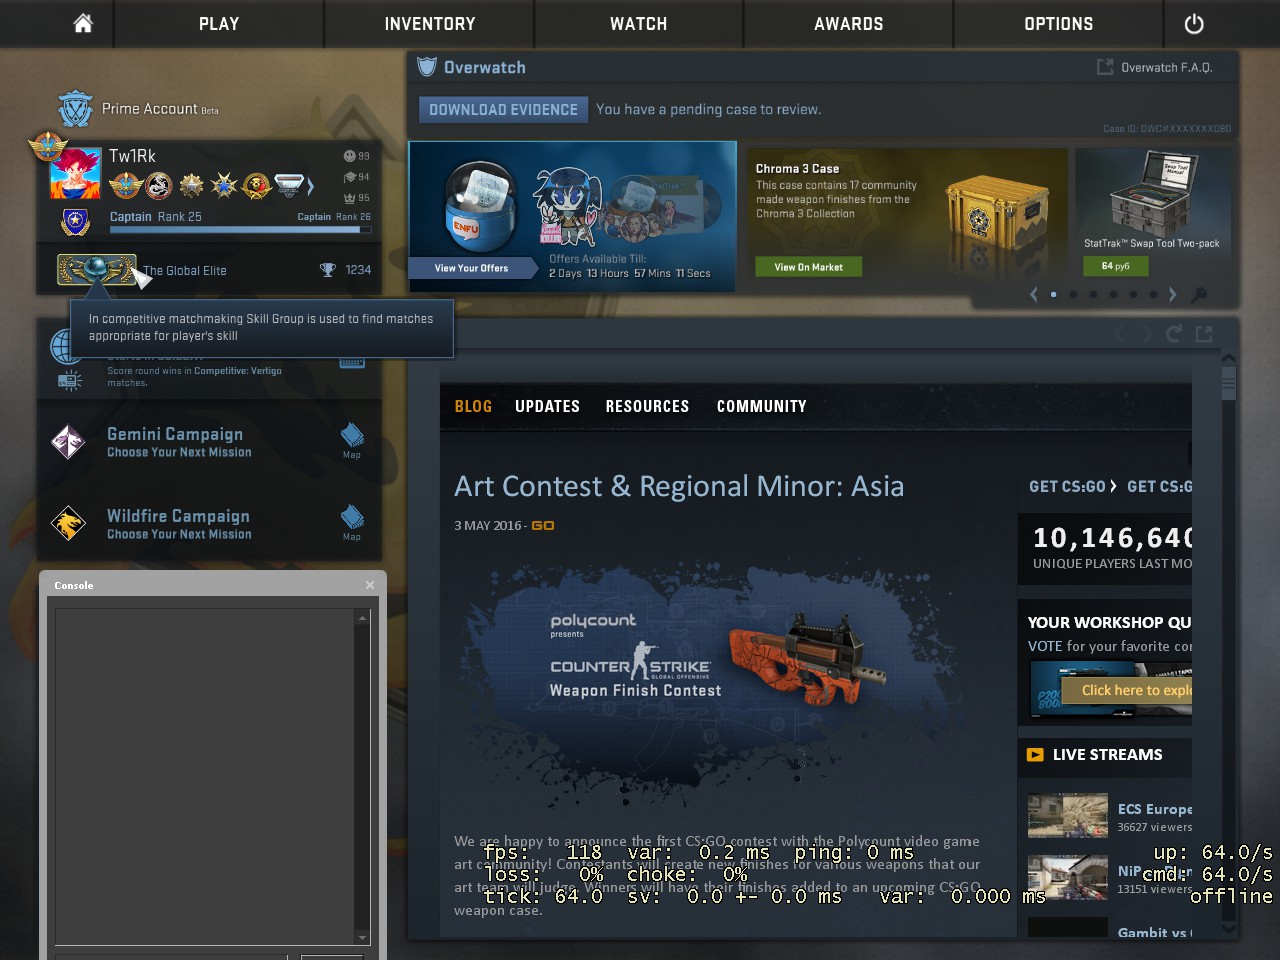The width and height of the screenshot is (1280, 960).
Task: Open the ECS Europe stream thumbnail
Action: [x=1068, y=815]
